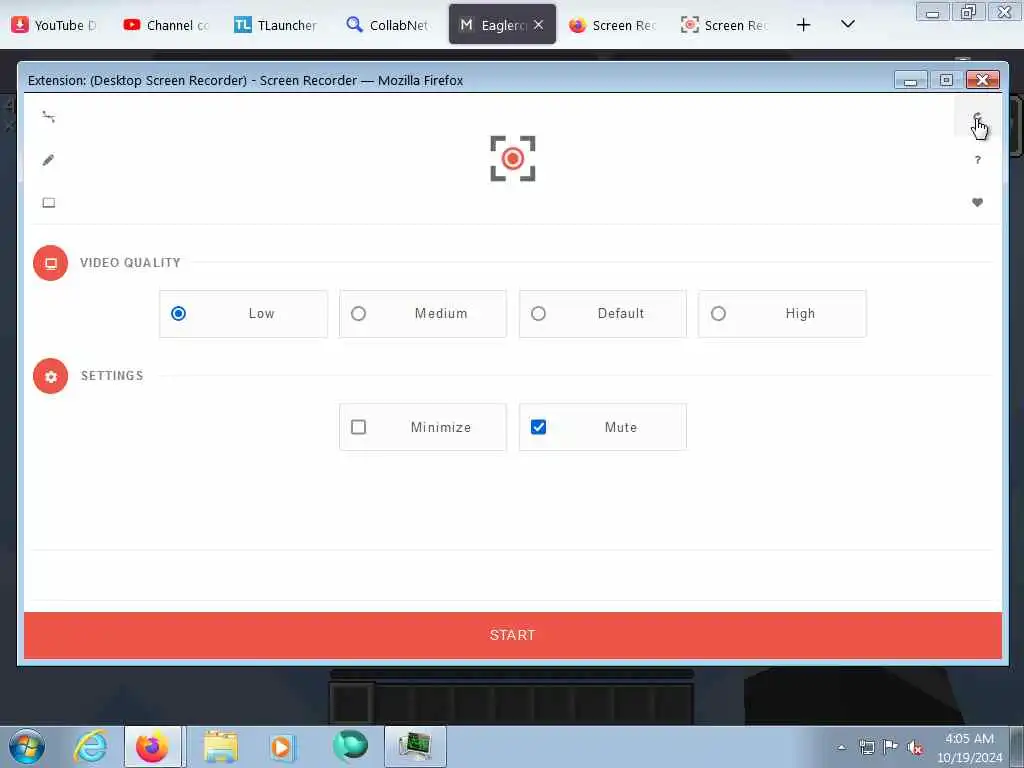Close the Eaglercraft tab
The image size is (1024, 768).
coord(538,25)
